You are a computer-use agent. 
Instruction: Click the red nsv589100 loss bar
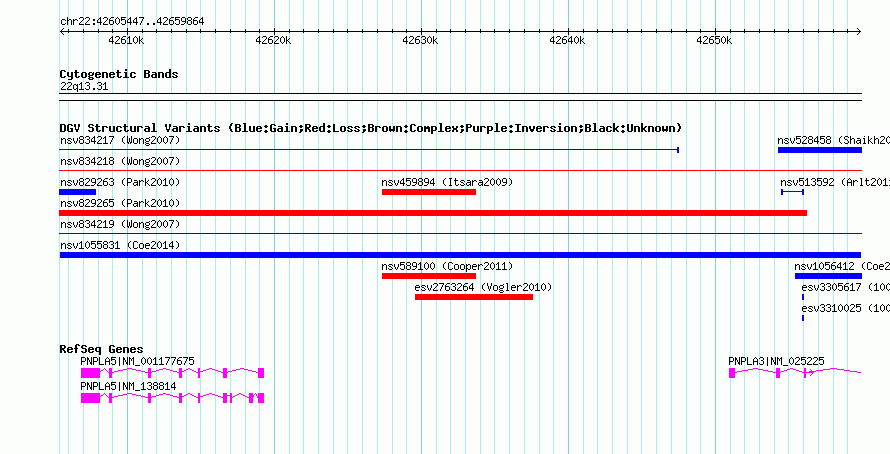point(429,276)
